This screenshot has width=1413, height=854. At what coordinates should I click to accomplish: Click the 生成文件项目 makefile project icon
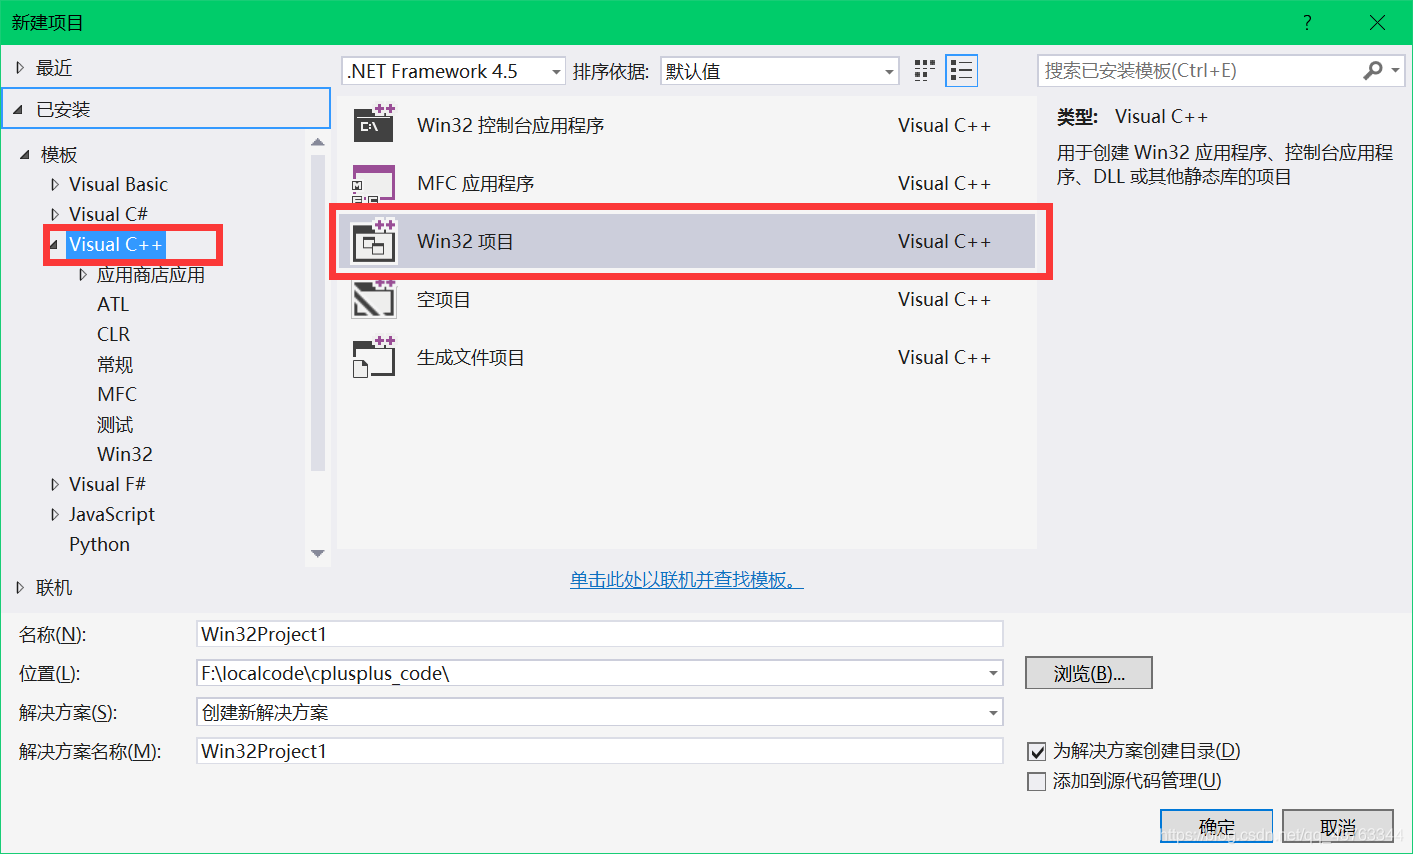click(374, 357)
